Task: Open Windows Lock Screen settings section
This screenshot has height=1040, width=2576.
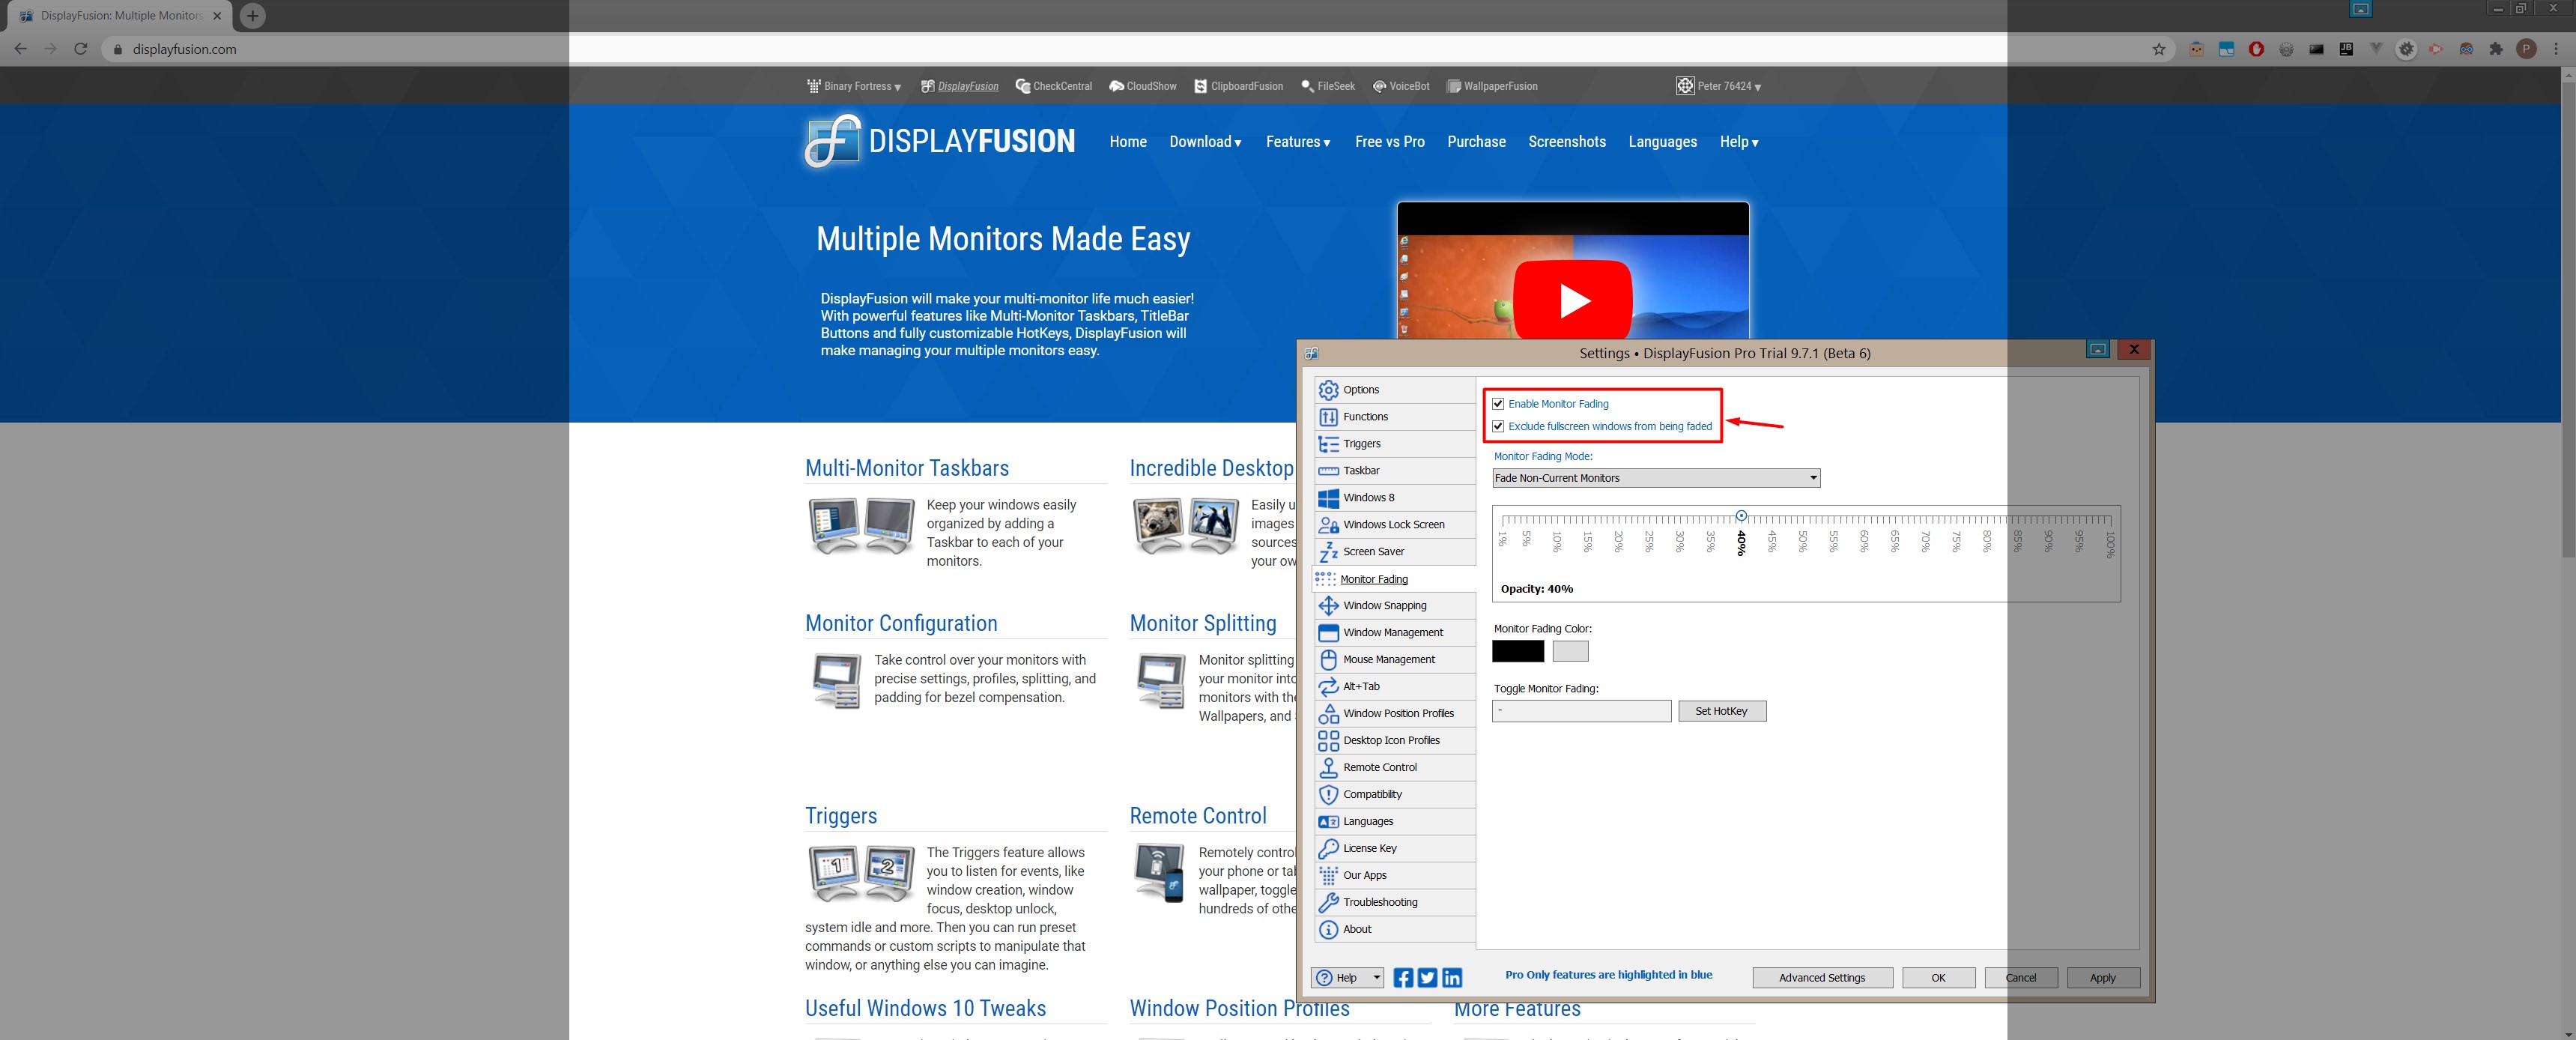Action: 1393,525
